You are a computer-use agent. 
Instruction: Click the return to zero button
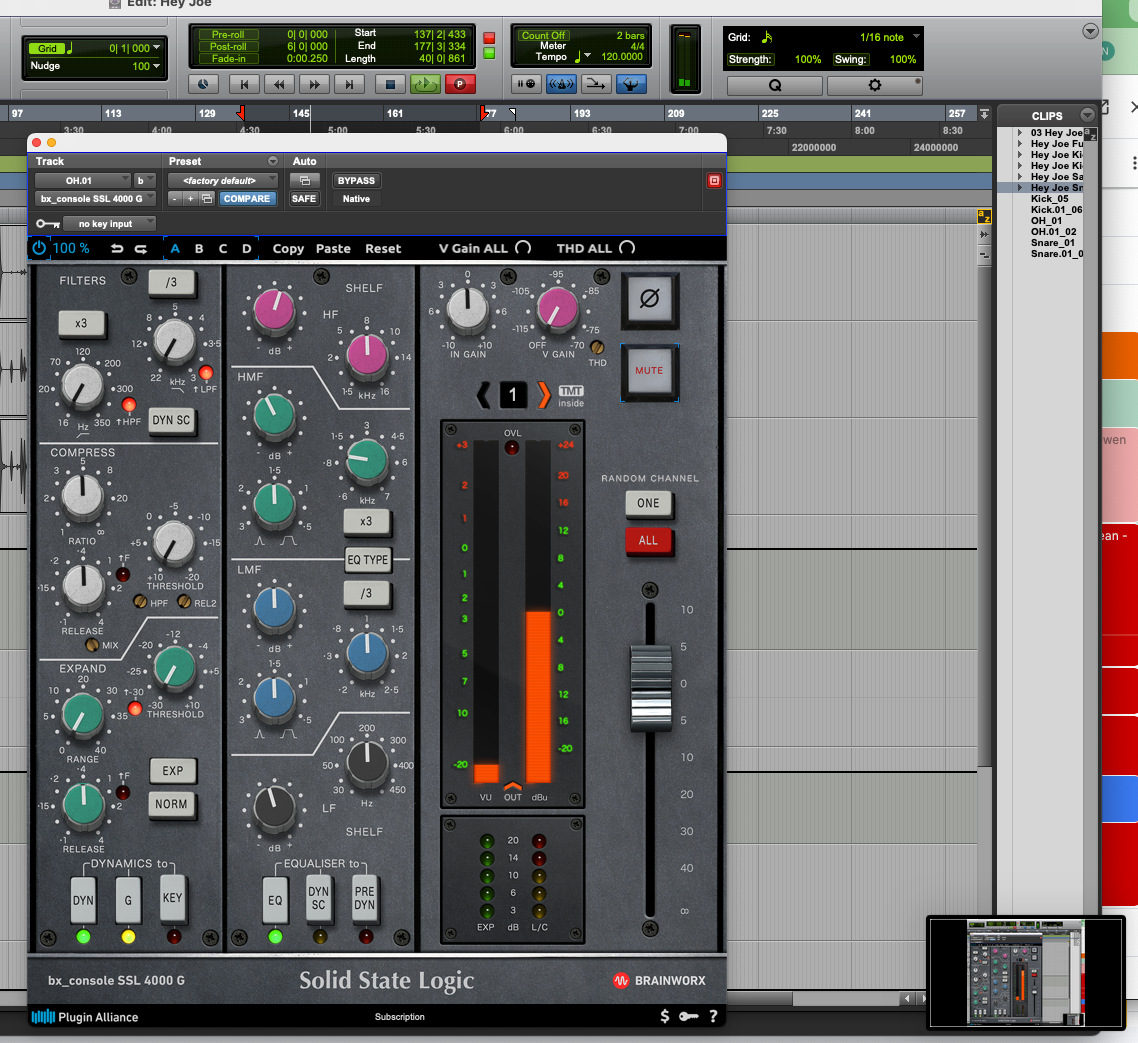click(x=244, y=84)
